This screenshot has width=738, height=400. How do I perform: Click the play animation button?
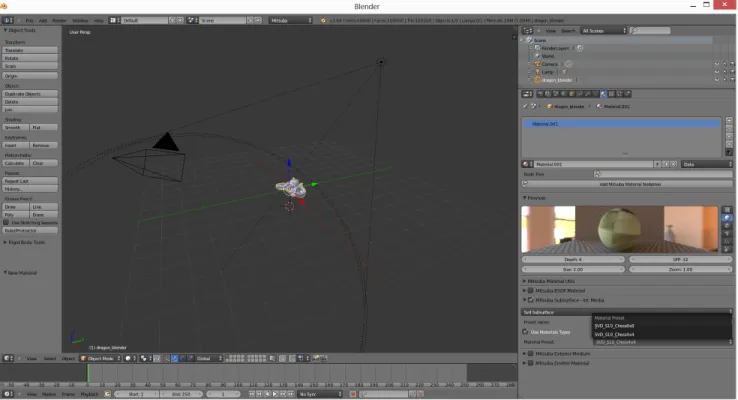(275, 394)
